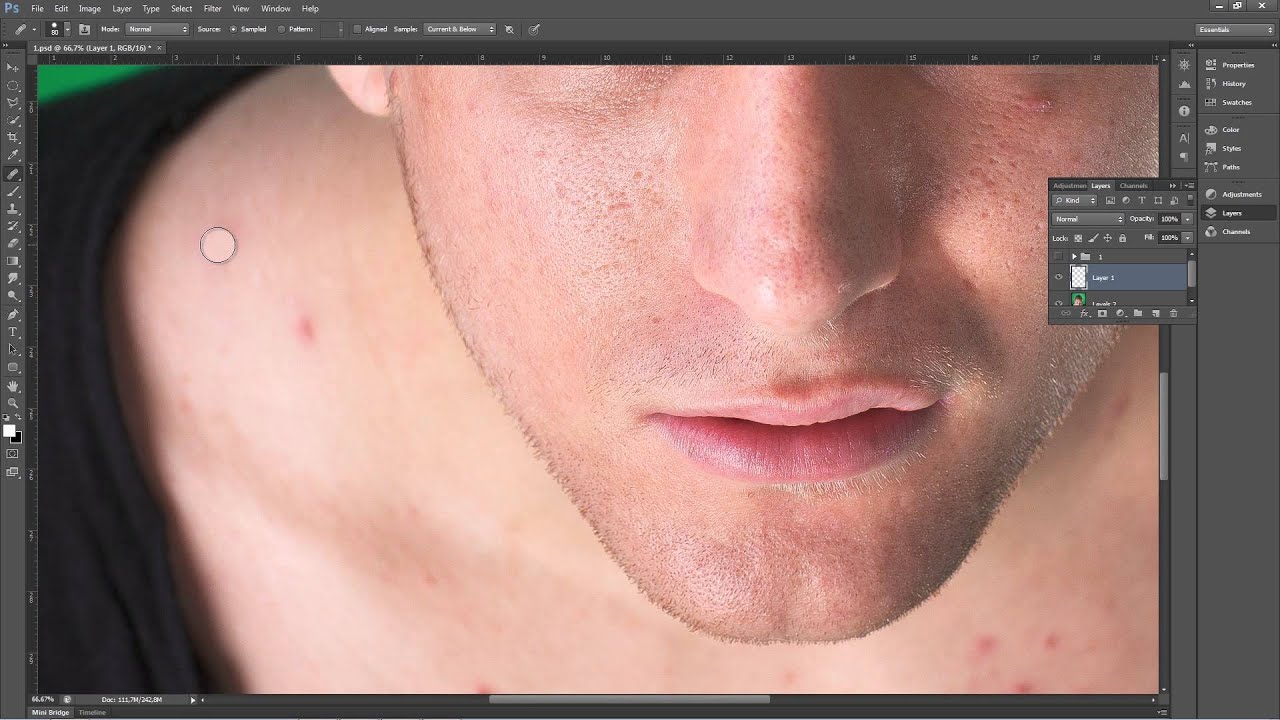Toggle Clone Source panel button
Image resolution: width=1280 pixels, height=720 pixels.
tap(84, 29)
